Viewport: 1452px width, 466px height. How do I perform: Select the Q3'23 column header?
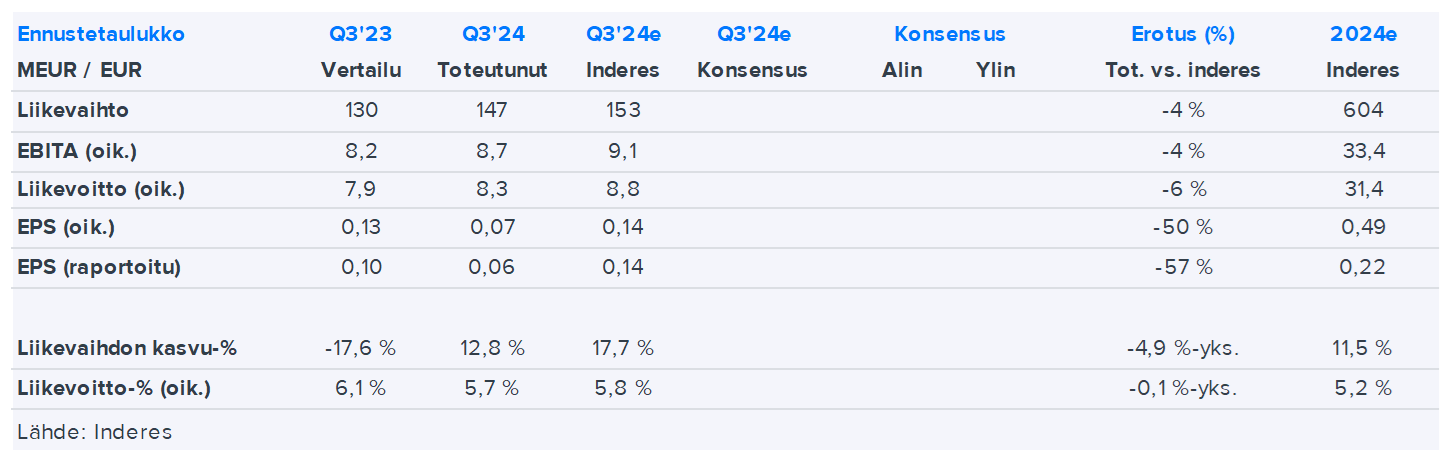click(x=361, y=34)
